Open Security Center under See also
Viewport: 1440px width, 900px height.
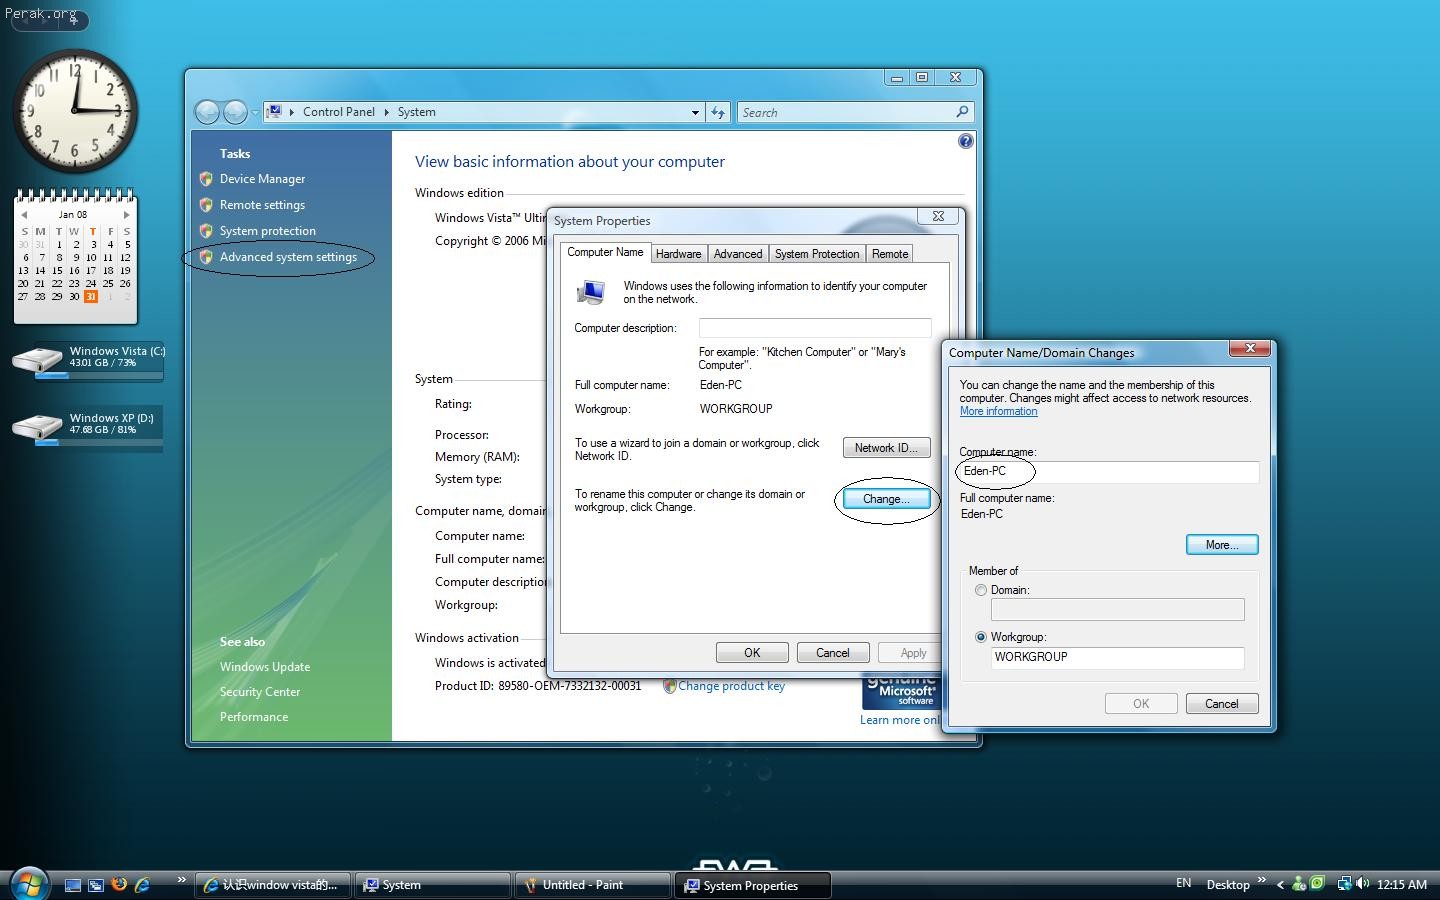click(260, 692)
